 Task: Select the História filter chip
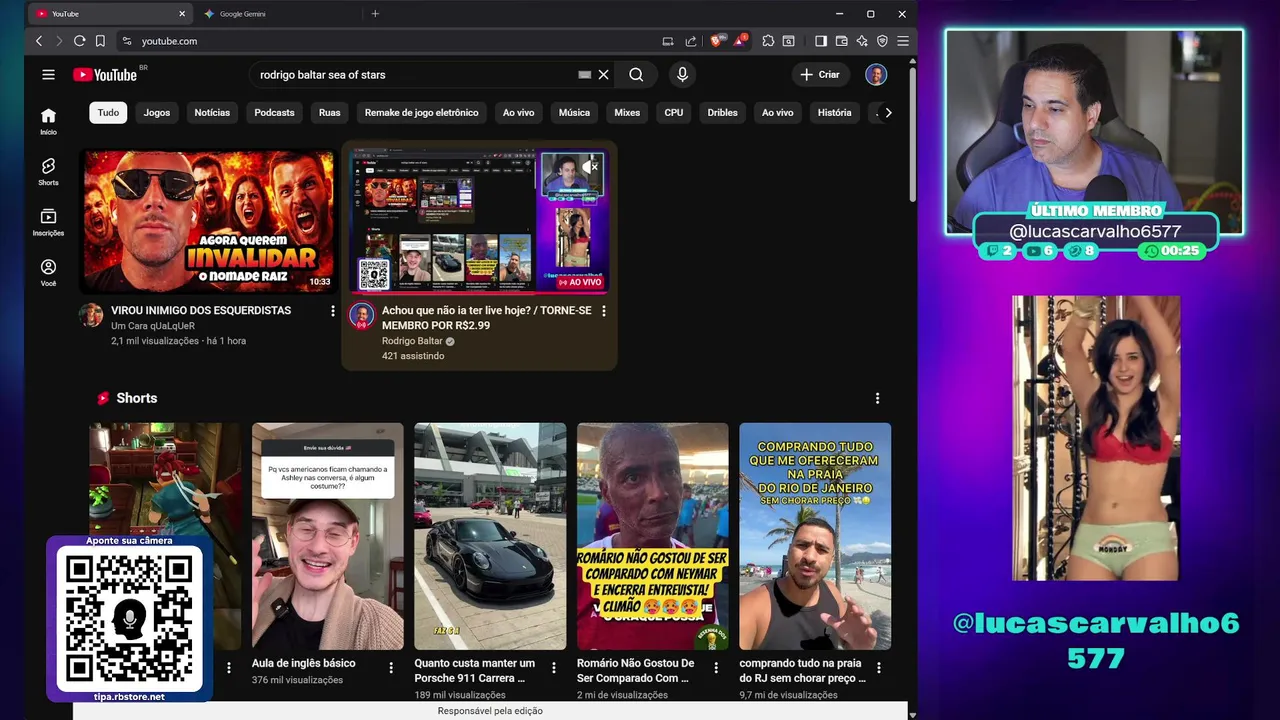pyautogui.click(x=834, y=112)
